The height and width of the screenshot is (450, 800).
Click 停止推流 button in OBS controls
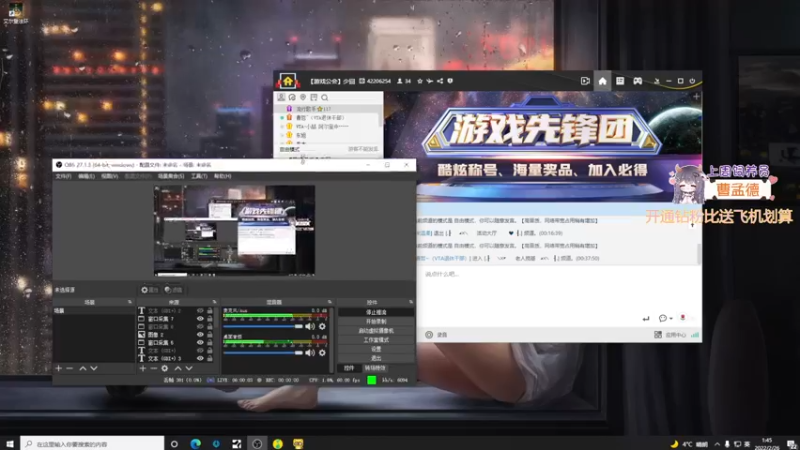376,312
